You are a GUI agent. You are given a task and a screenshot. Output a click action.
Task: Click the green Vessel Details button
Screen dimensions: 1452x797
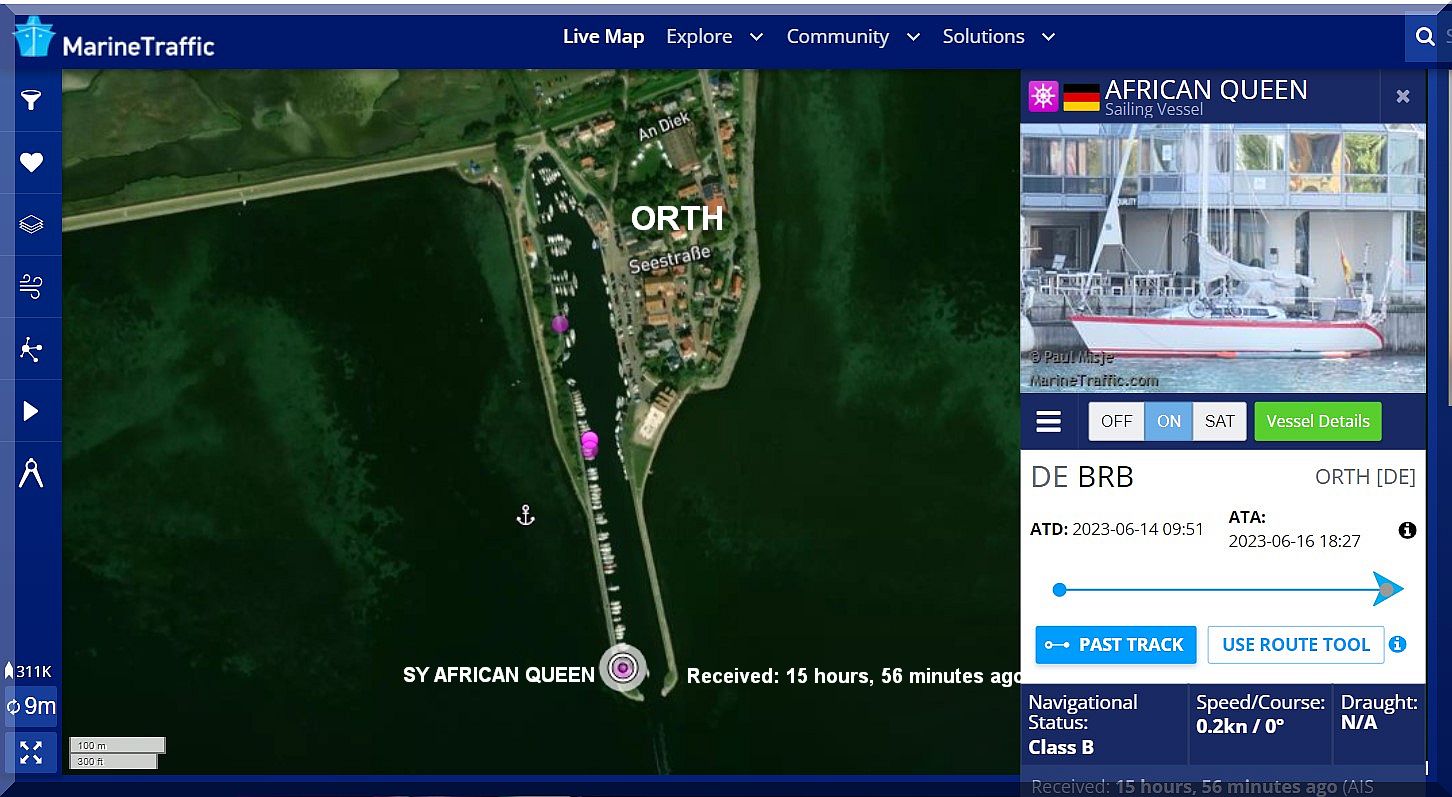tap(1317, 421)
